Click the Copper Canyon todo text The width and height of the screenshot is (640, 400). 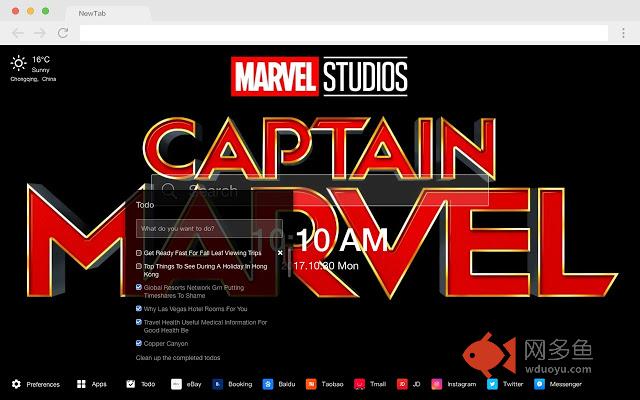(166, 344)
